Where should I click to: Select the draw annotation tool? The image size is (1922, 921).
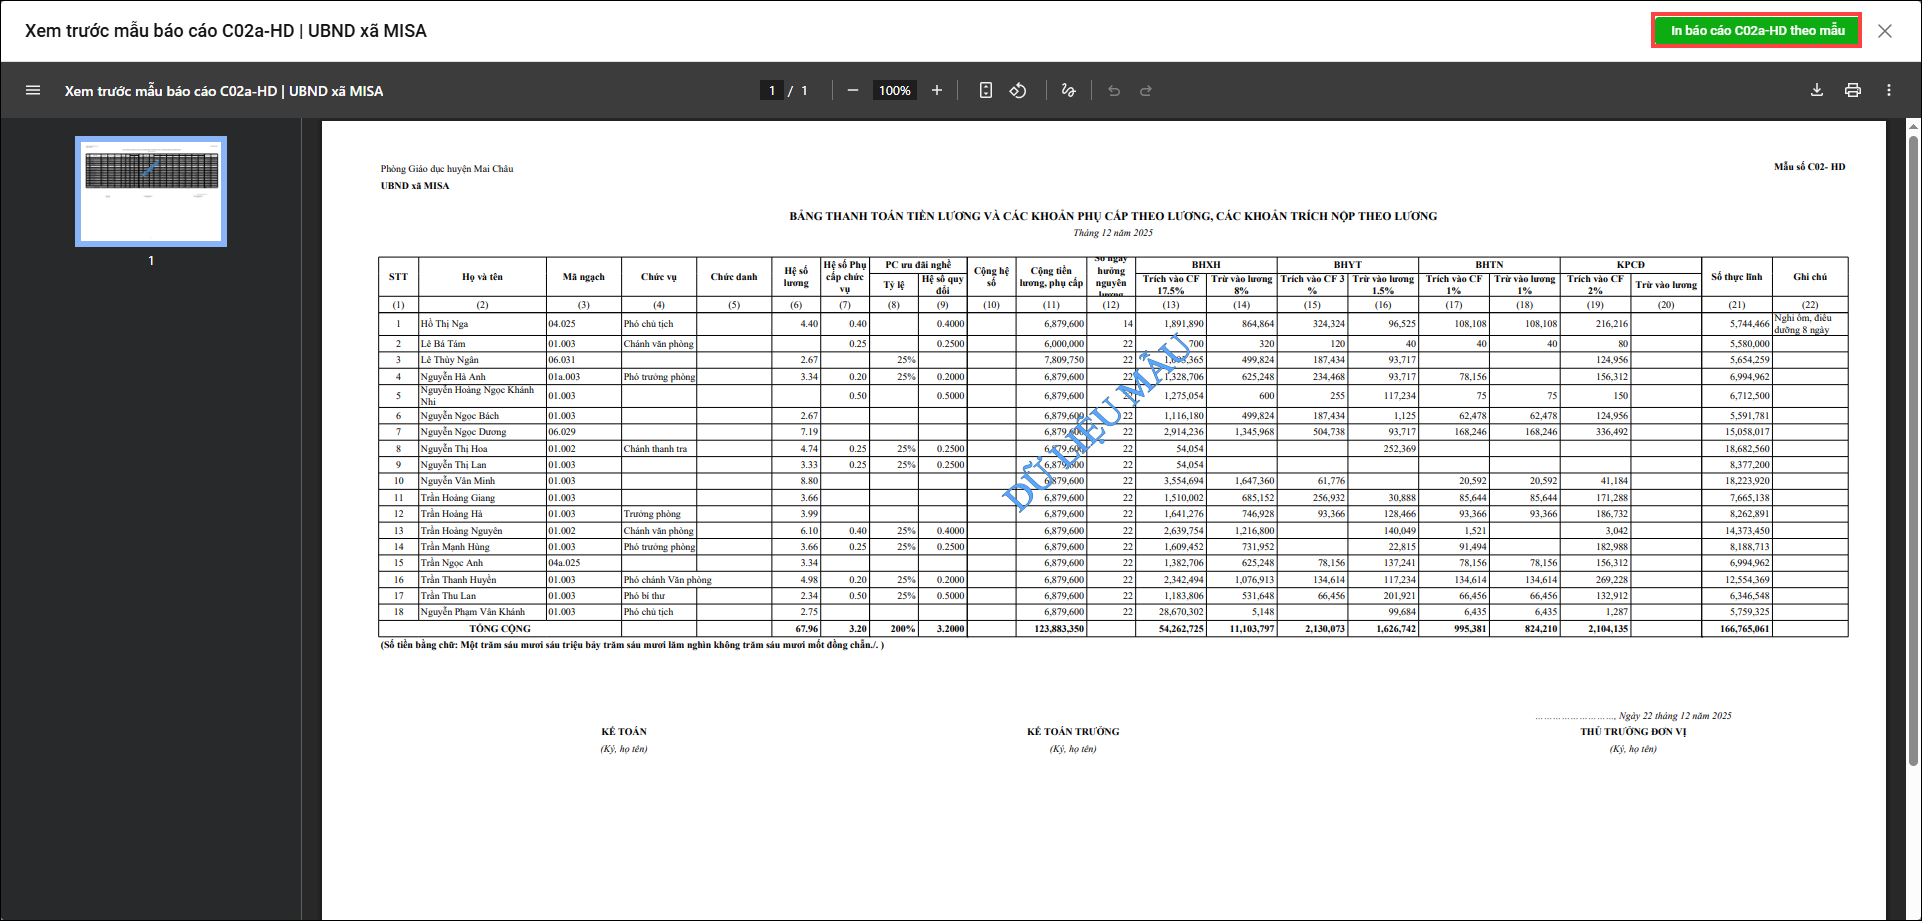pyautogui.click(x=1068, y=91)
